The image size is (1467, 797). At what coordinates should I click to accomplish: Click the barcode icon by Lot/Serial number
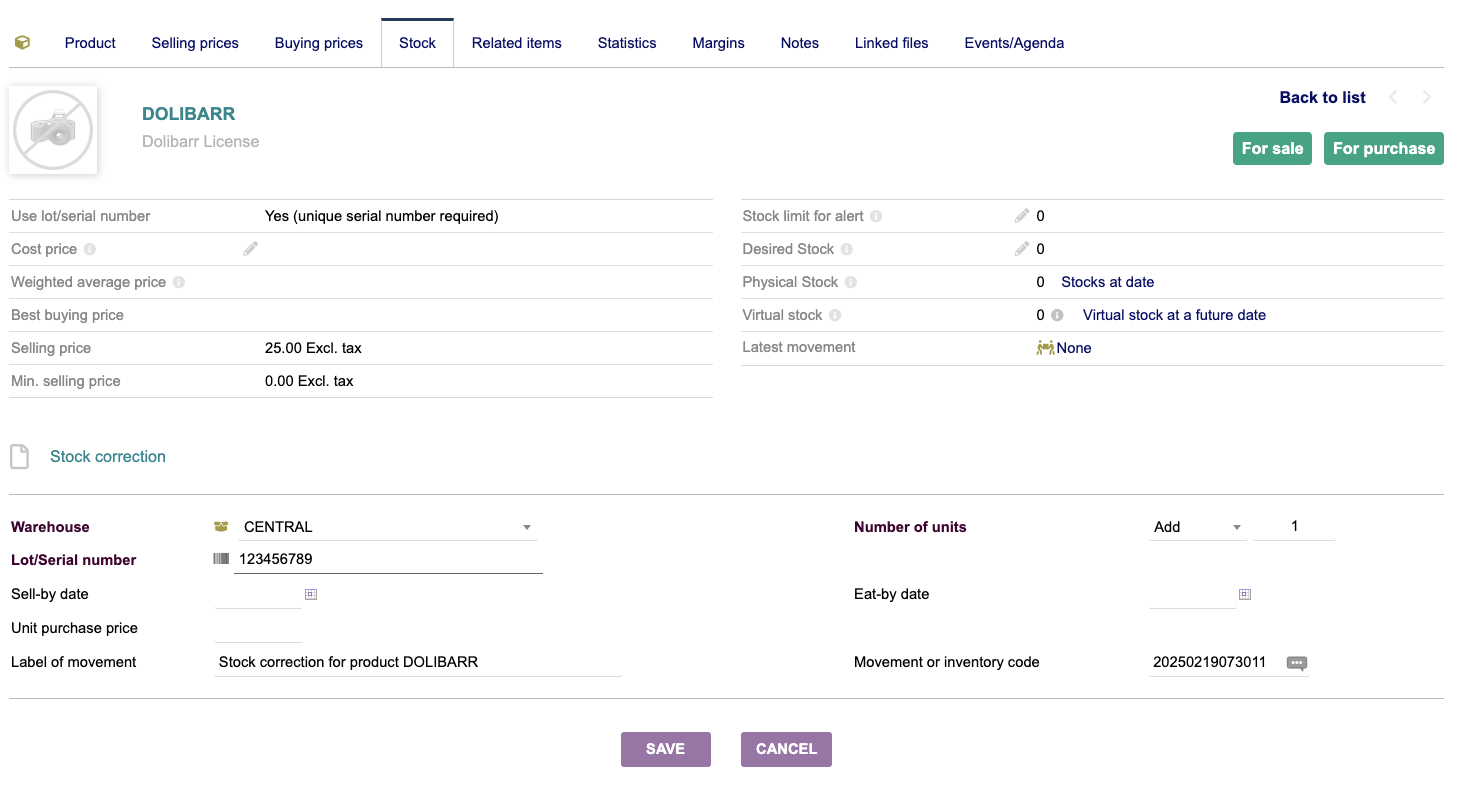pyautogui.click(x=221, y=559)
